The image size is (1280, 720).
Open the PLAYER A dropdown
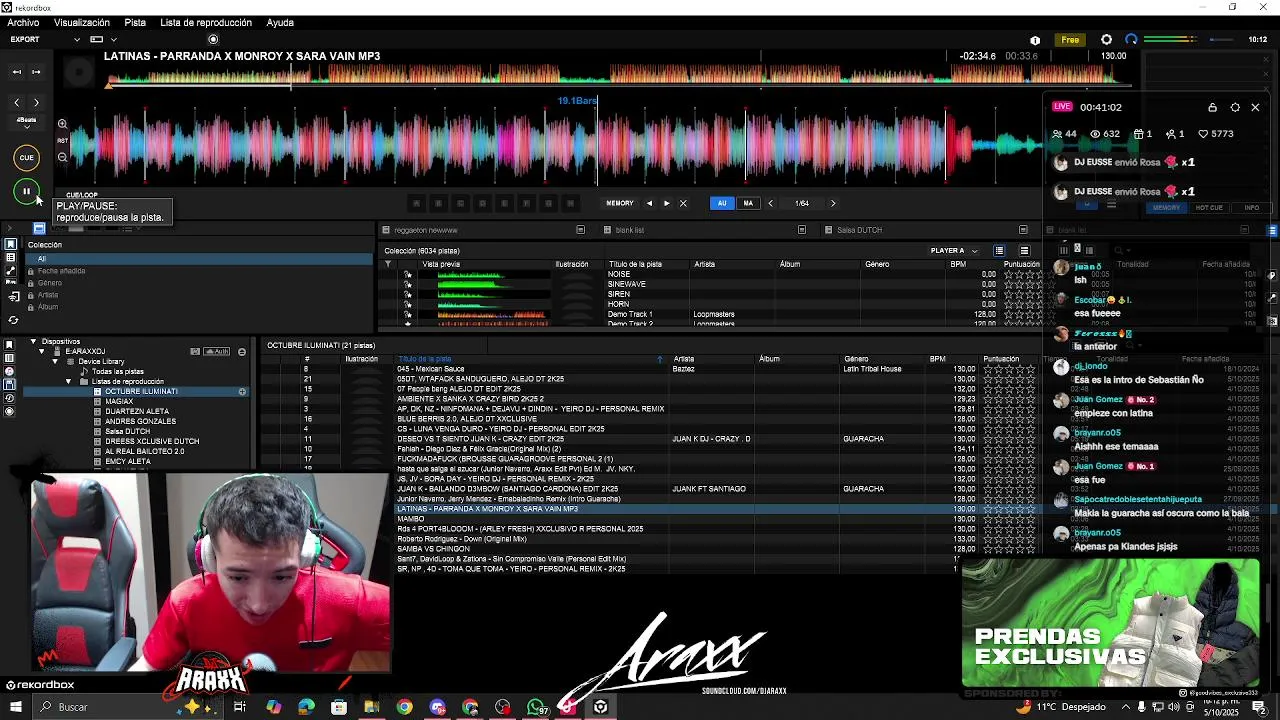953,250
